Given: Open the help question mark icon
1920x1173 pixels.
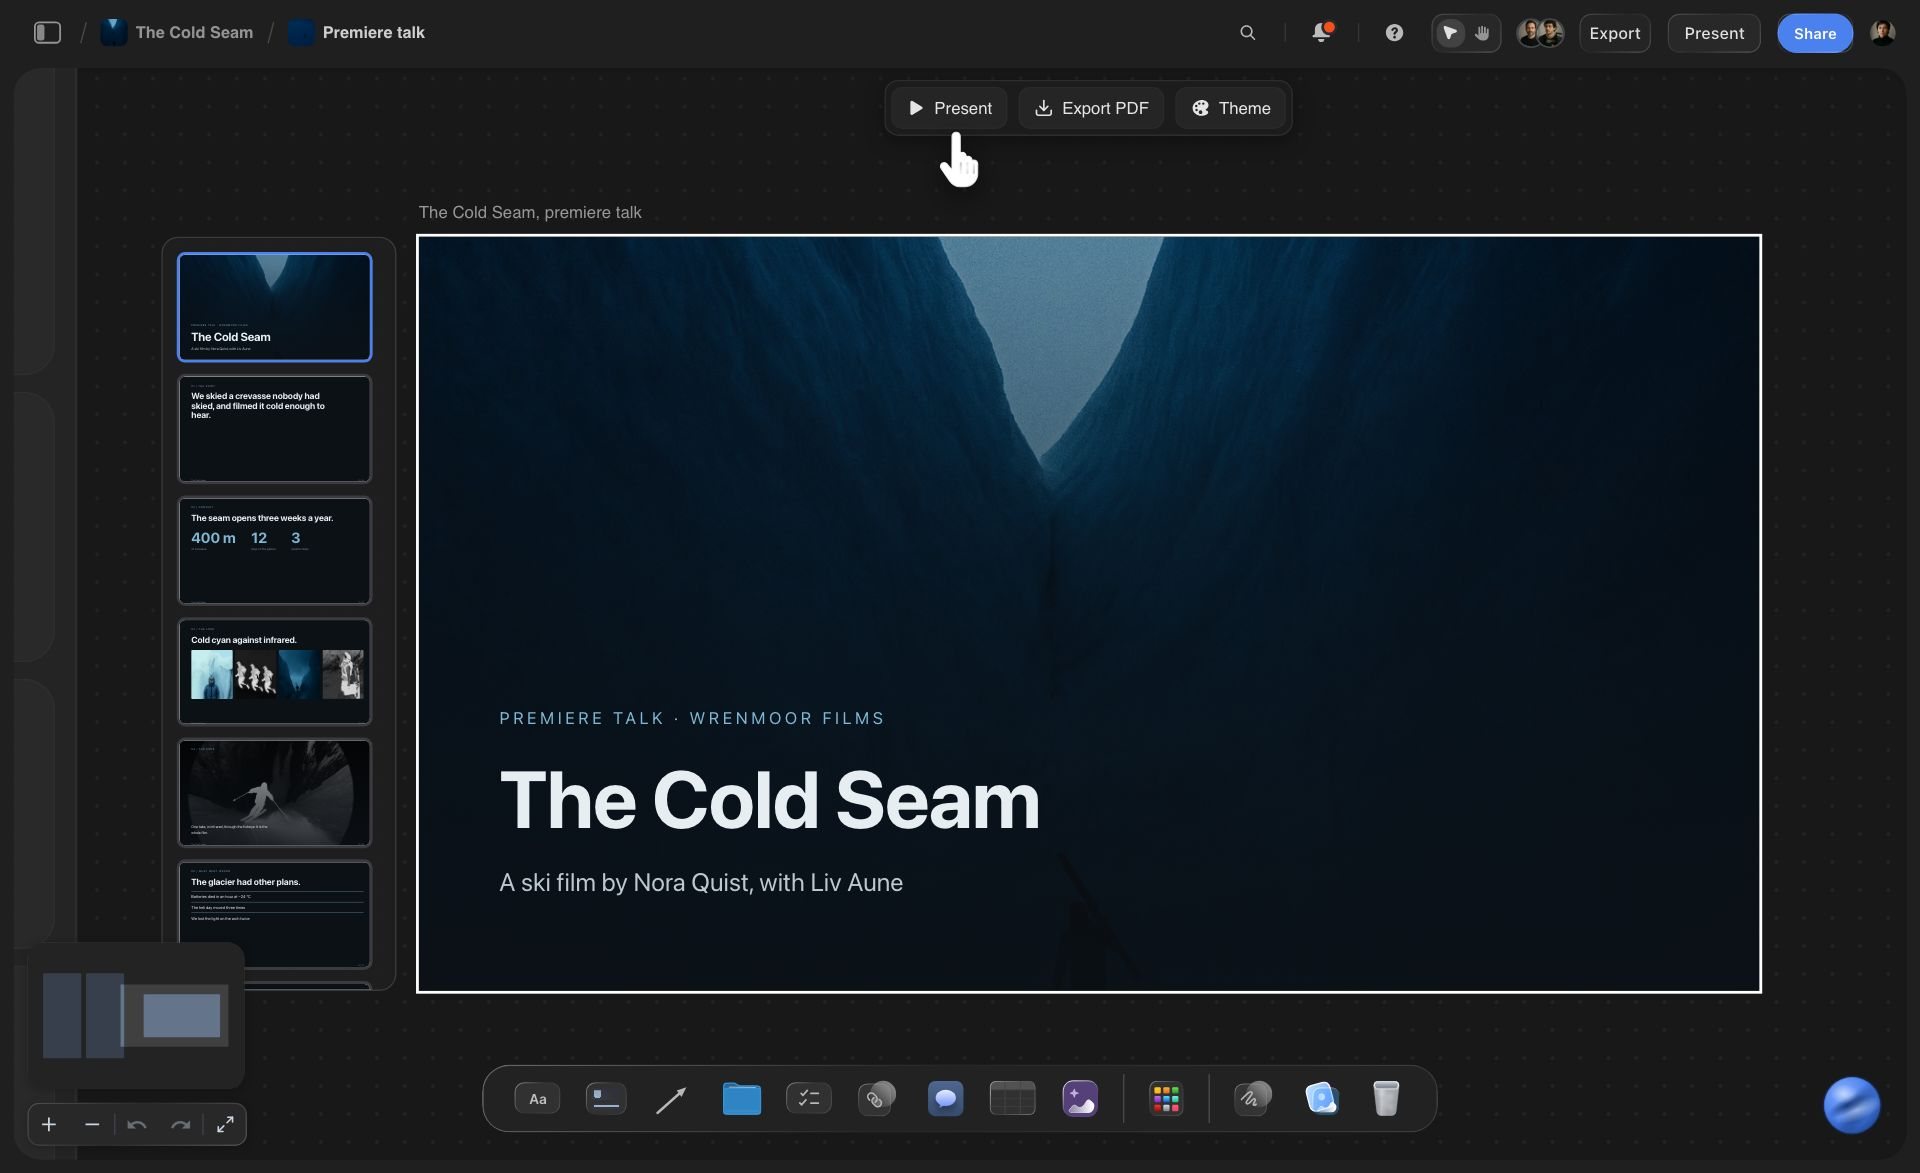Looking at the screenshot, I should coord(1394,33).
